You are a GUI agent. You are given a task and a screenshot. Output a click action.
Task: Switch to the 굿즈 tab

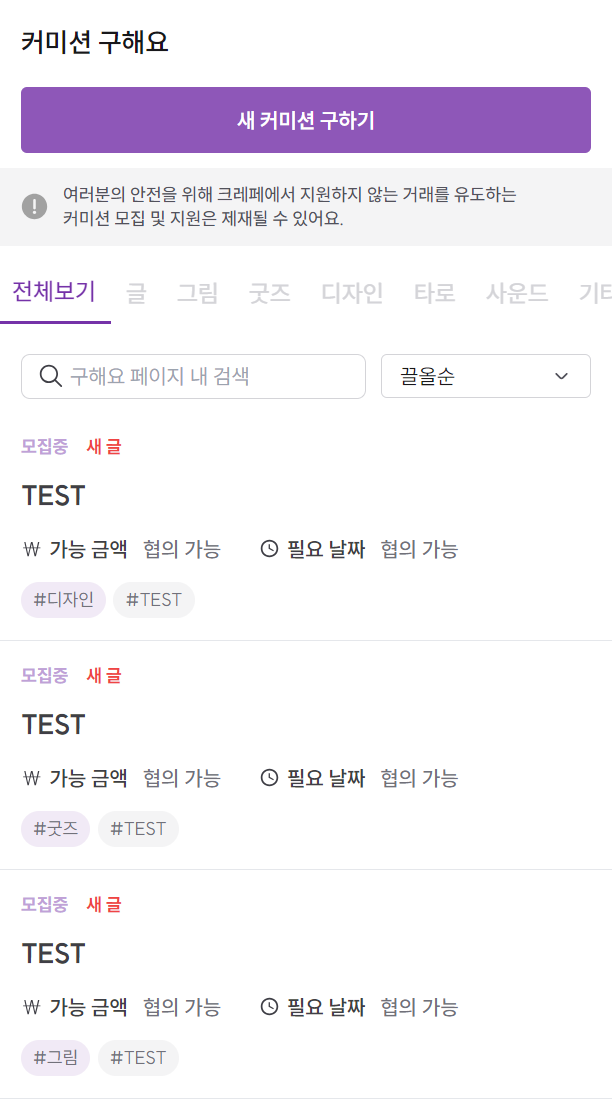coord(270,293)
